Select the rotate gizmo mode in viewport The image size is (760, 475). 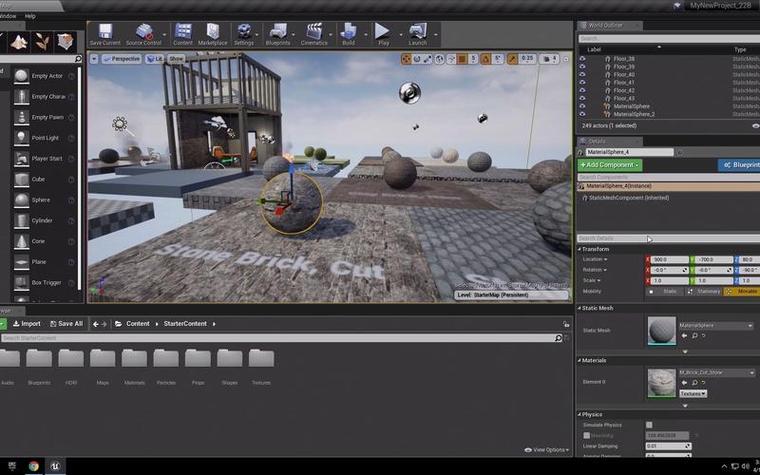coord(417,59)
